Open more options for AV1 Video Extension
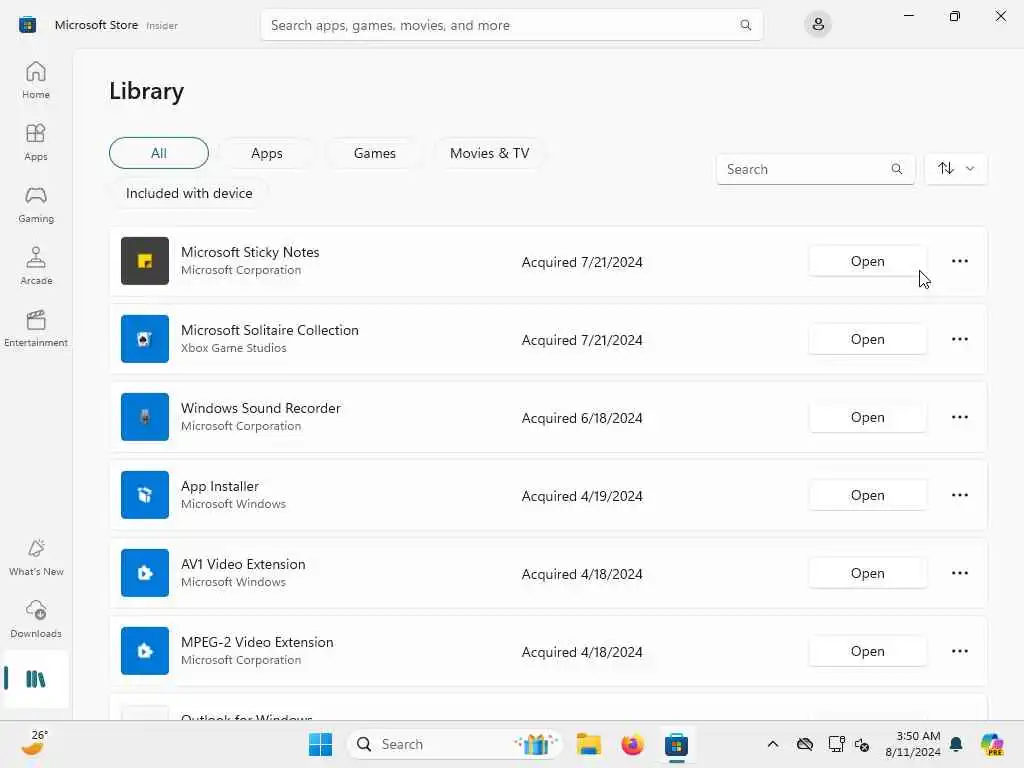Image resolution: width=1024 pixels, height=768 pixels. tap(959, 573)
